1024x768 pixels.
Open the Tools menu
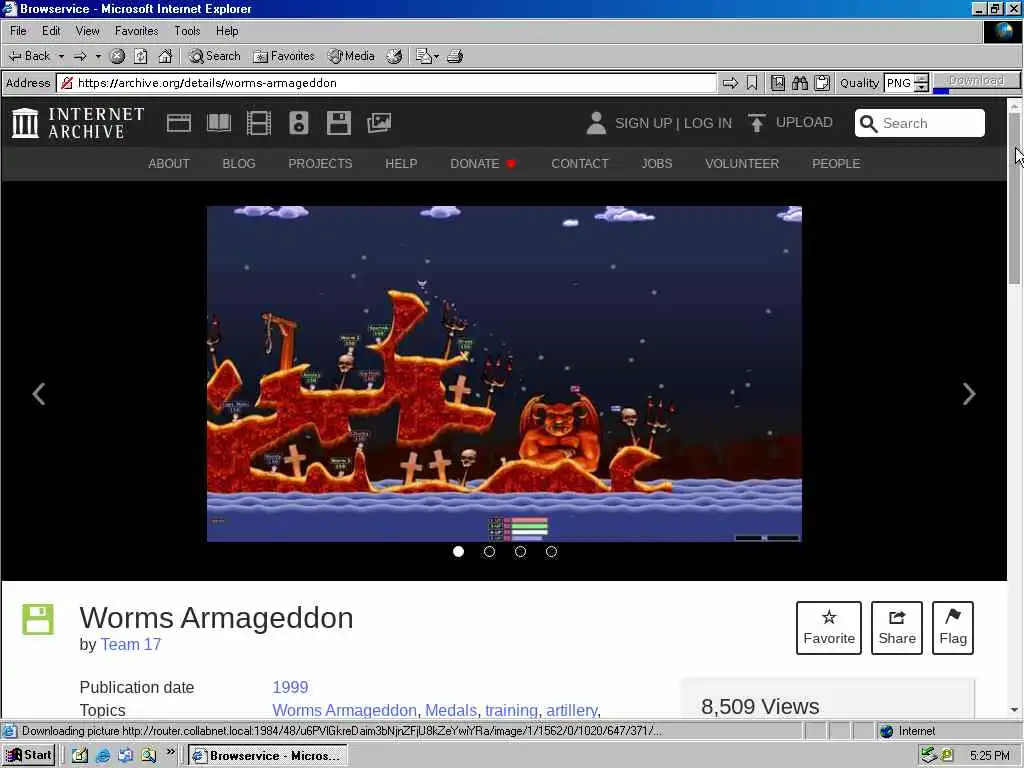click(187, 31)
